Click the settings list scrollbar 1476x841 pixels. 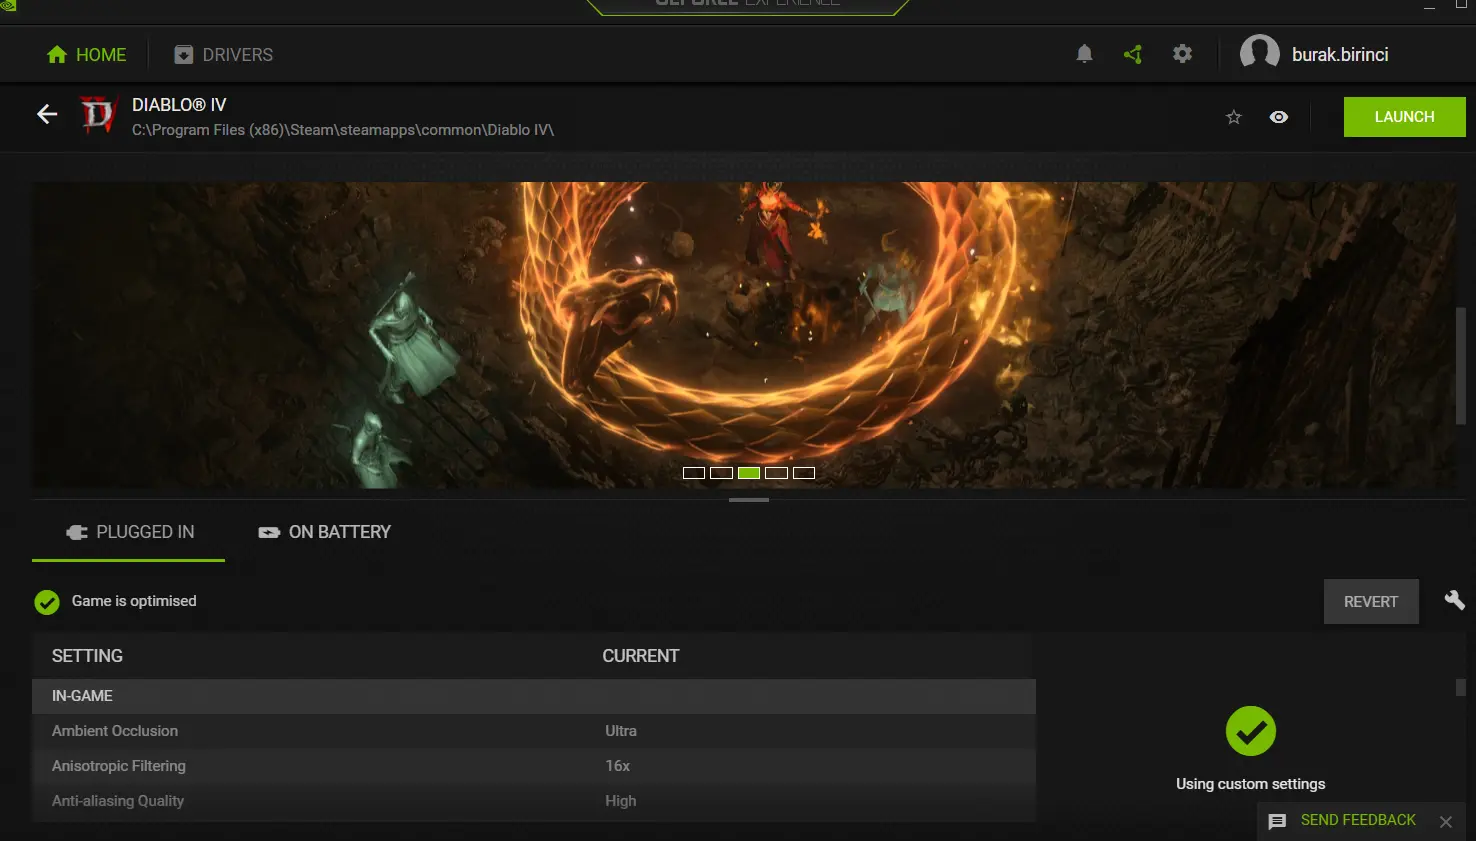click(x=1461, y=687)
